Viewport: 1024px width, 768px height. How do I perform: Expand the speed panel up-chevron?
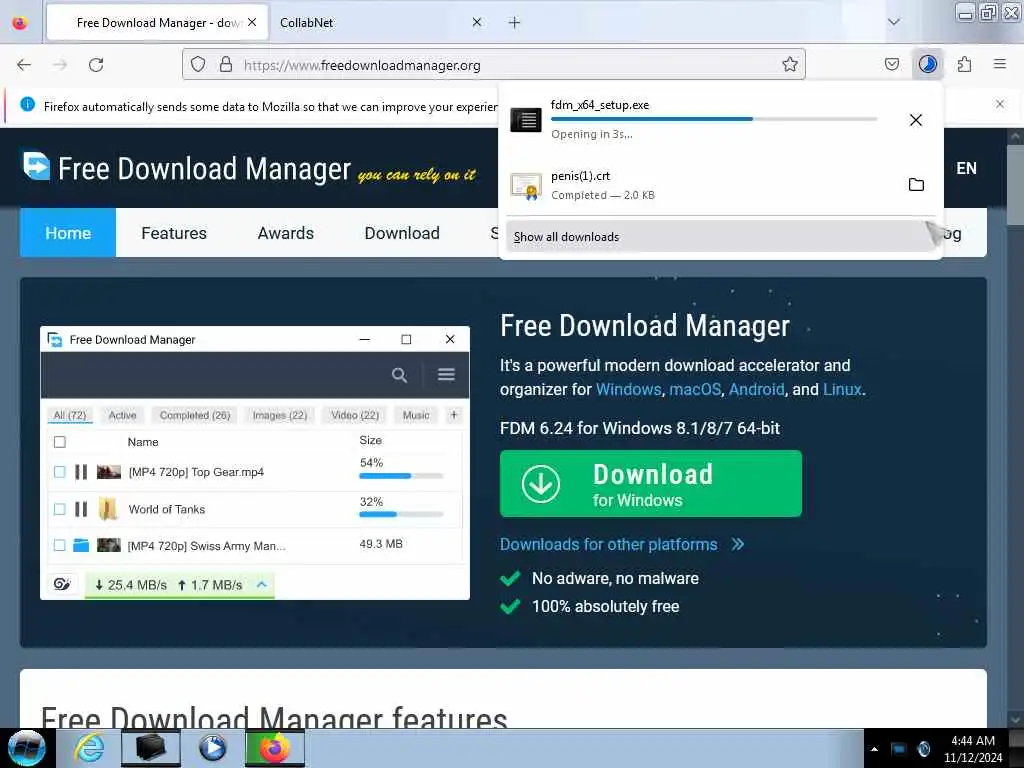tap(261, 584)
